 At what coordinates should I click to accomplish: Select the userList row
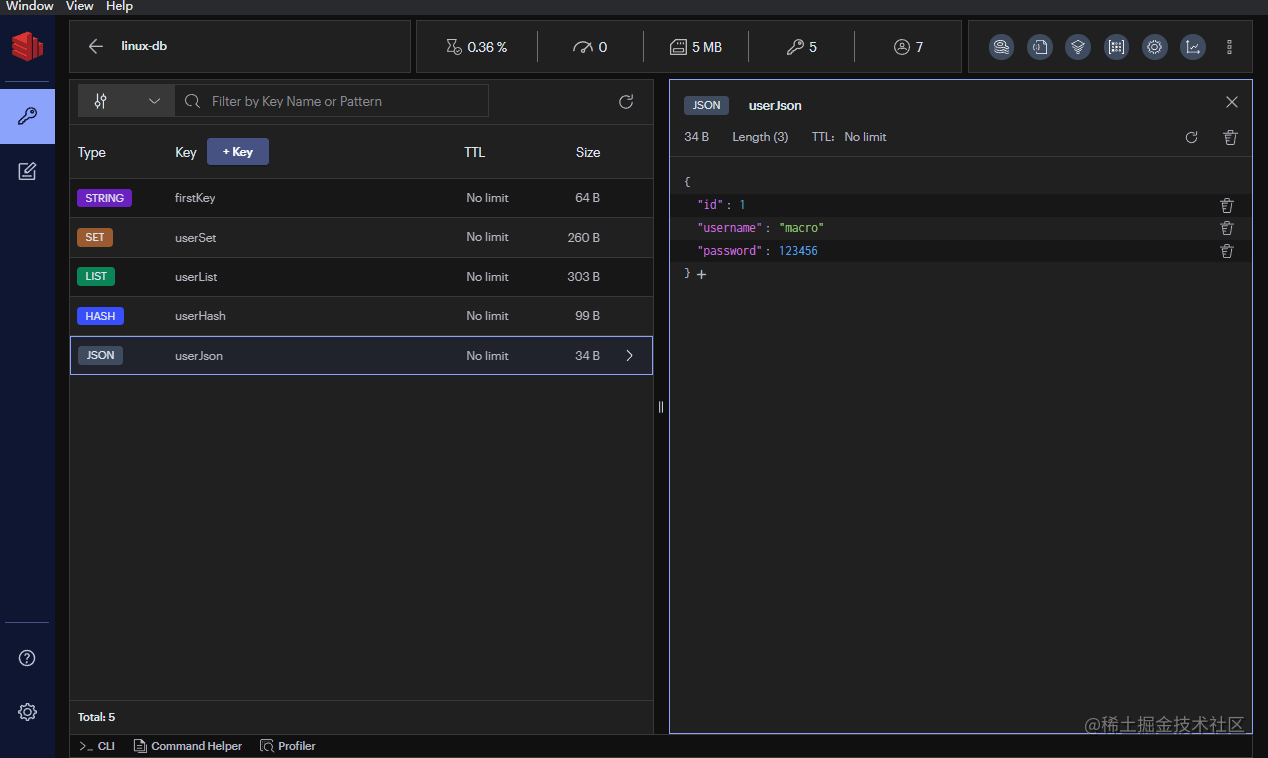pyautogui.click(x=361, y=276)
